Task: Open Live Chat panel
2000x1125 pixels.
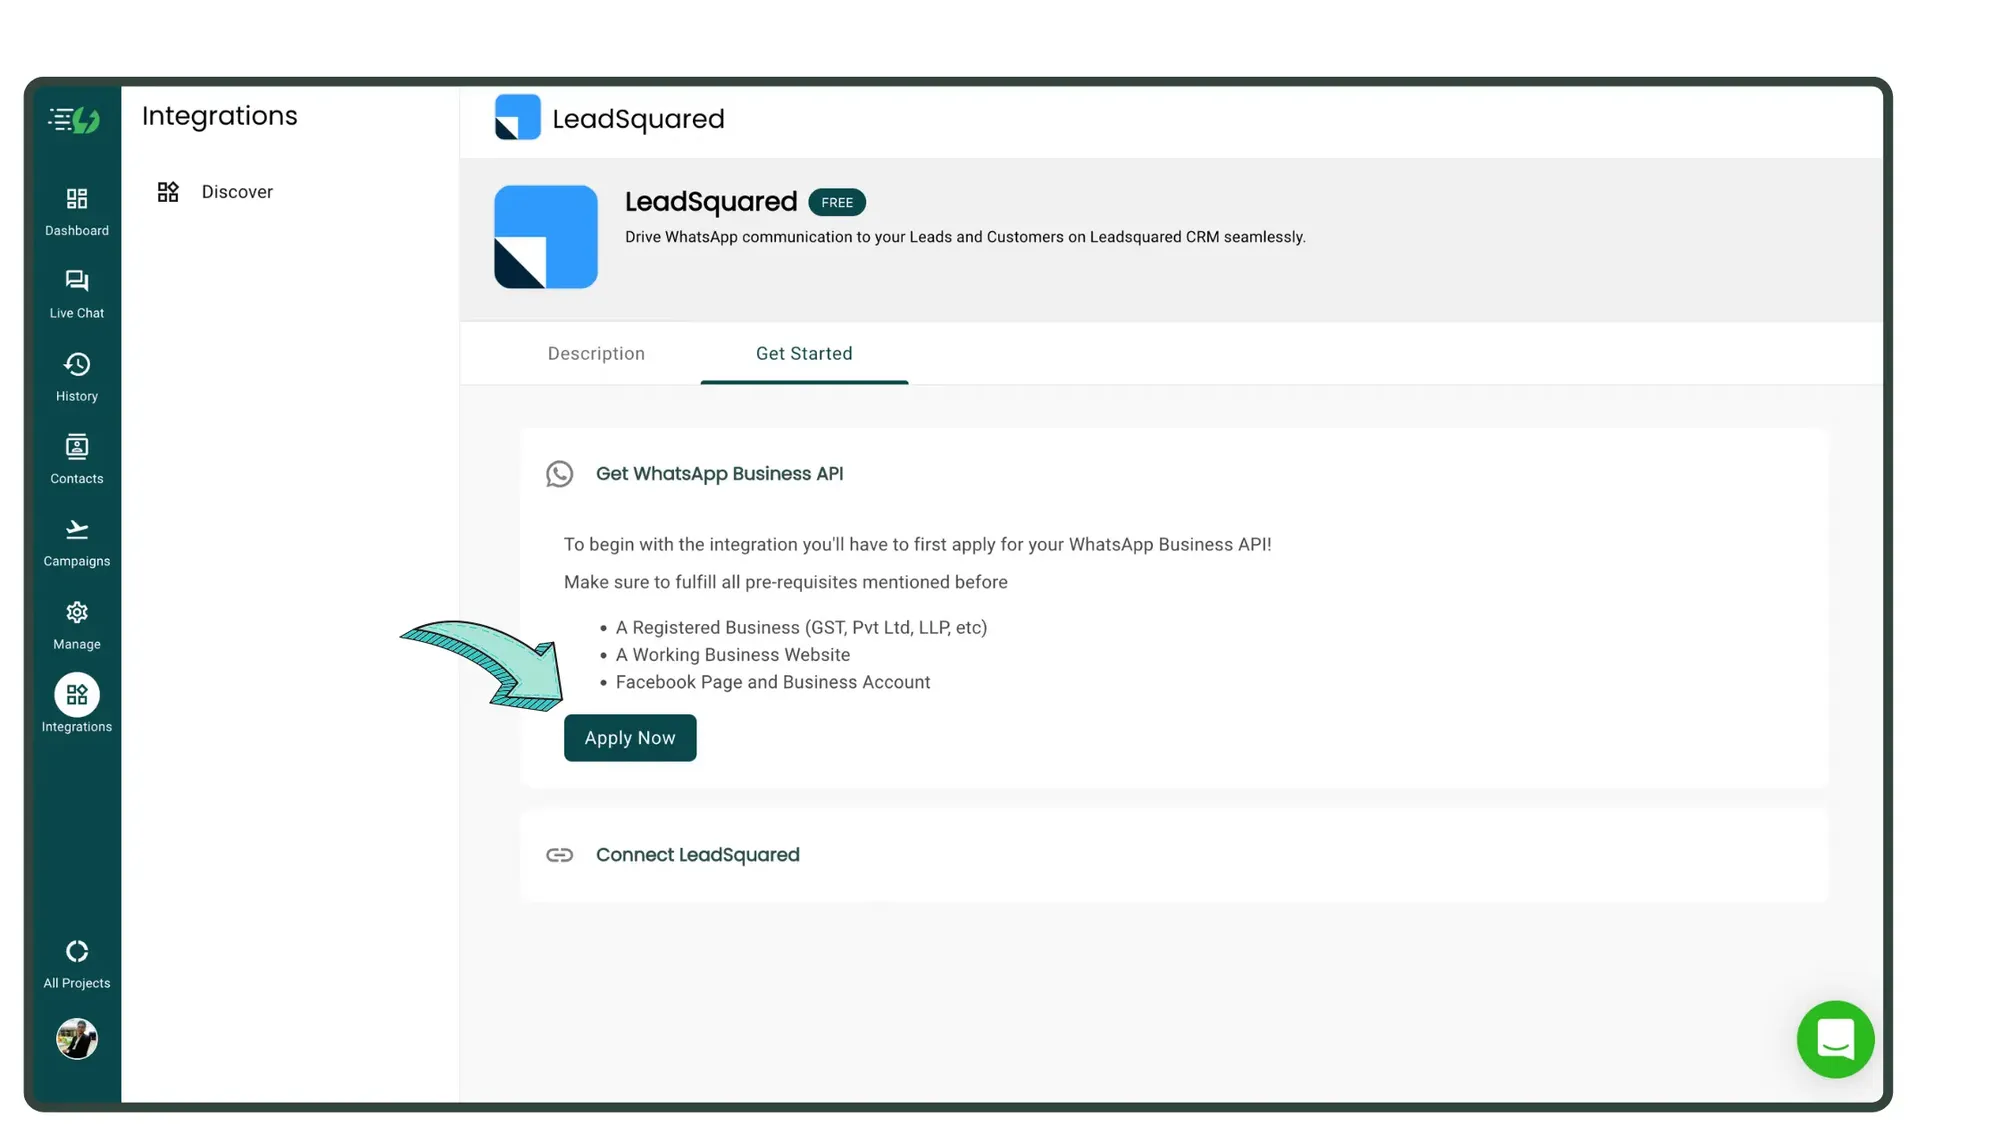Action: pyautogui.click(x=76, y=293)
